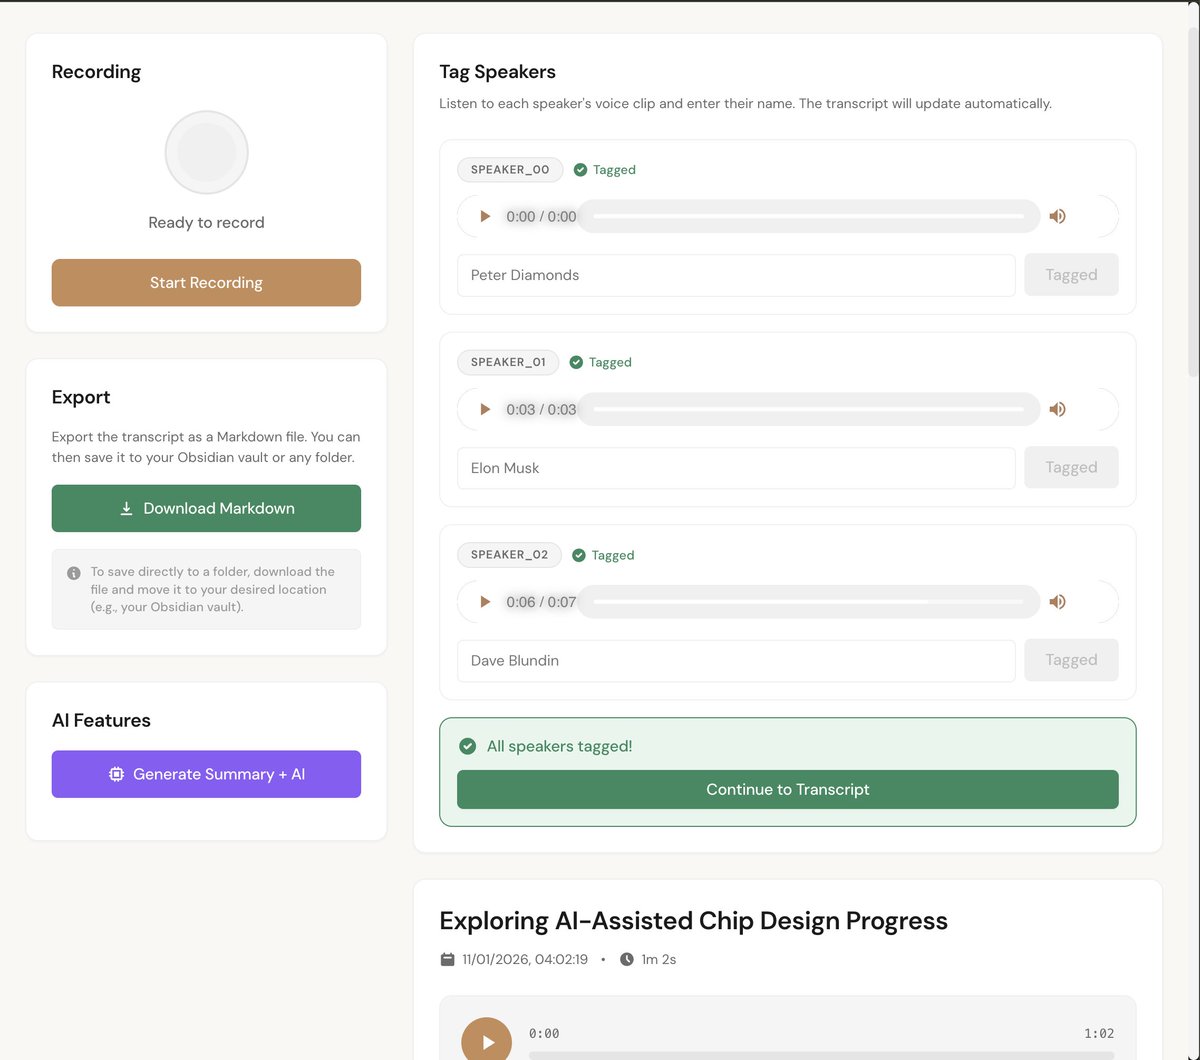1200x1060 pixels.
Task: Click the check icon beside All speakers tagged
Action: point(467,746)
